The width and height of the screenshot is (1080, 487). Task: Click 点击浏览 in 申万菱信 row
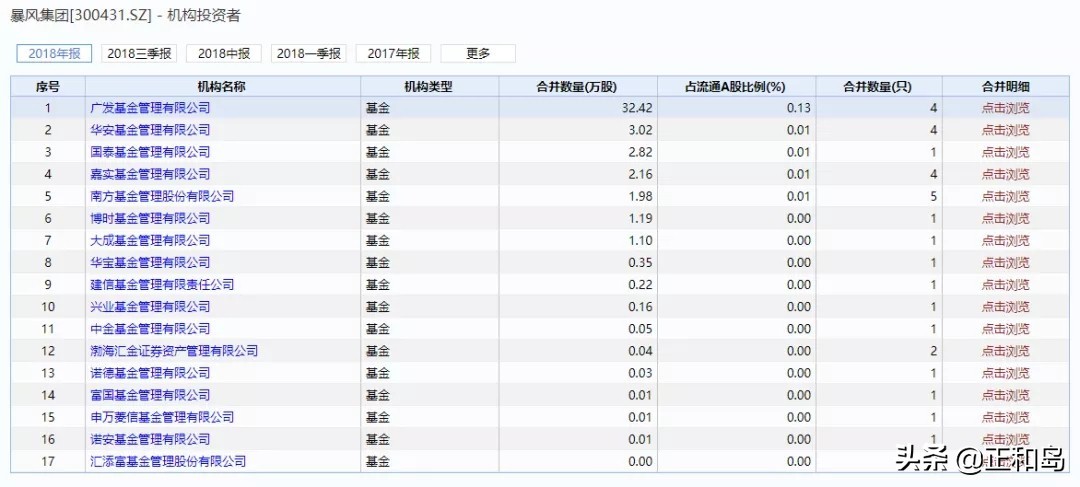point(1006,417)
